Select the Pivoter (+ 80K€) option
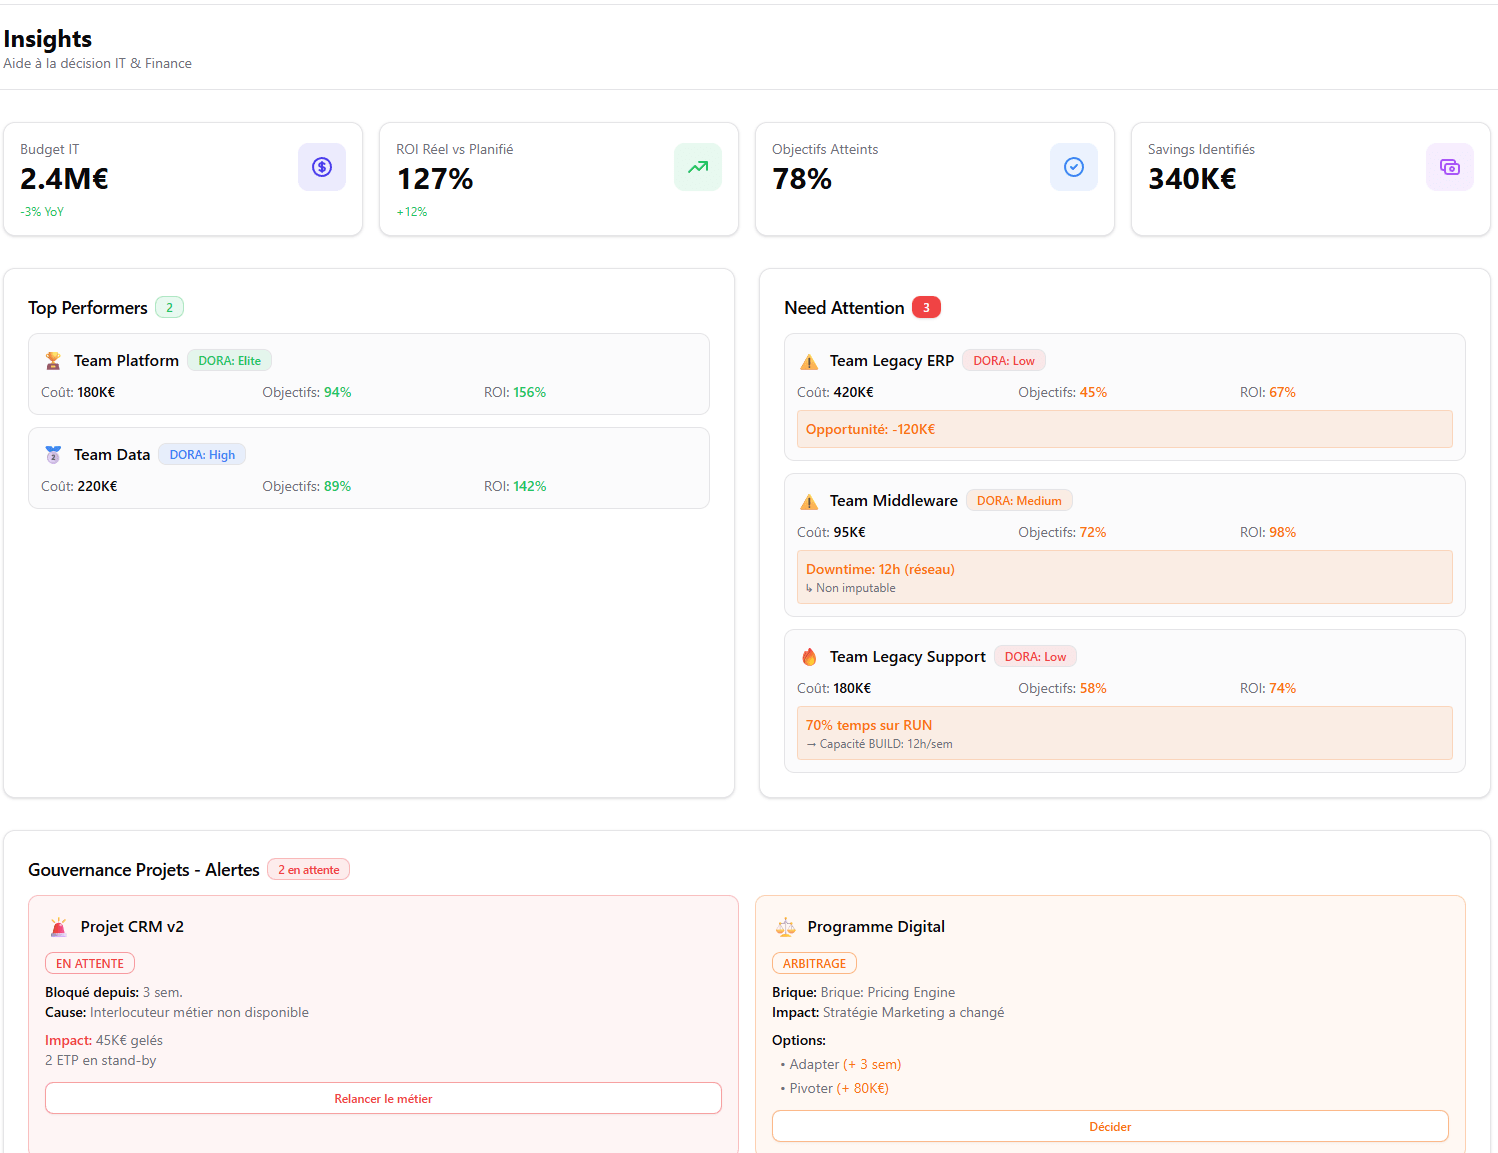Image resolution: width=1498 pixels, height=1153 pixels. [x=842, y=1088]
